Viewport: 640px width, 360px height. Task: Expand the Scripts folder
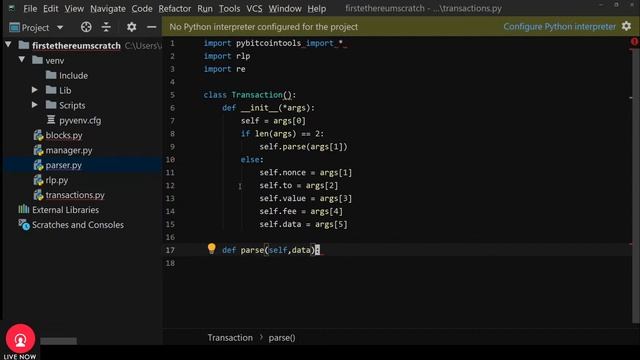[35, 105]
